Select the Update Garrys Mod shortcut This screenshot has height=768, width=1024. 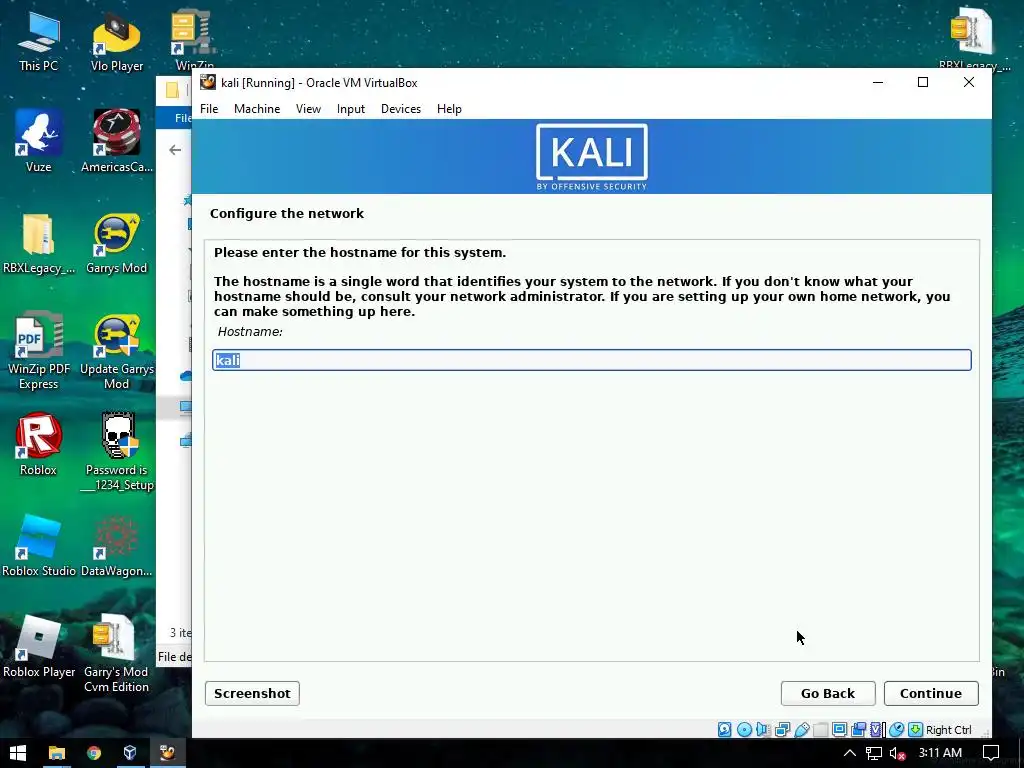coord(117,351)
